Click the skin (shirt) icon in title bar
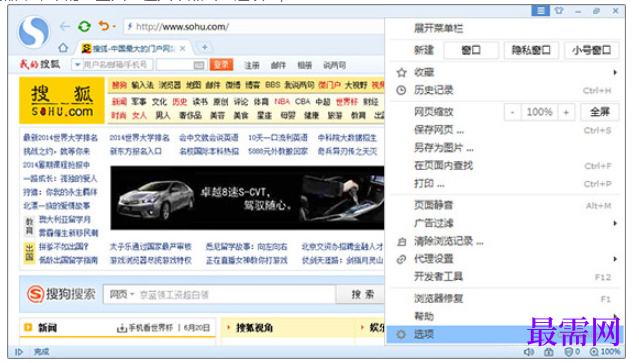 [559, 11]
